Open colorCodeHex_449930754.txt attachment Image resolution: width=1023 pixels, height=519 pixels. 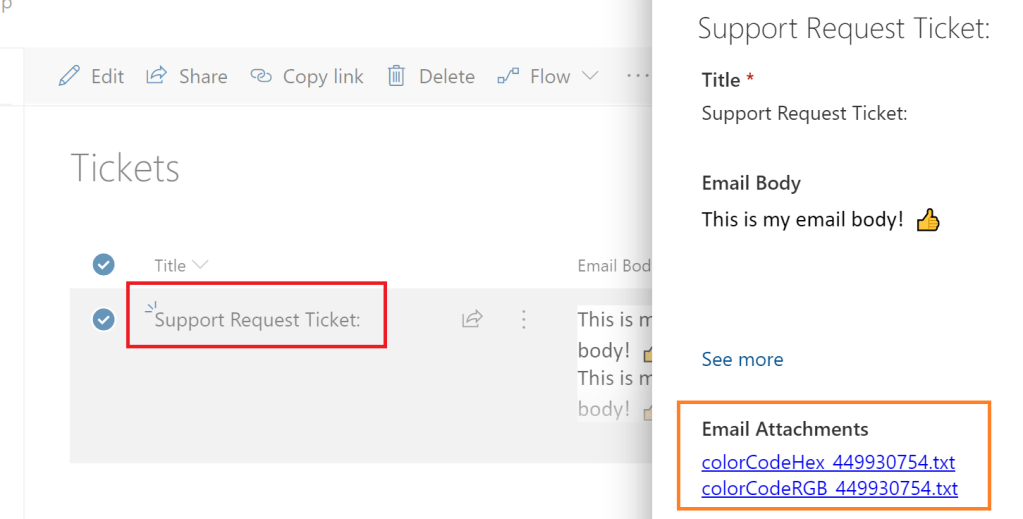828,462
